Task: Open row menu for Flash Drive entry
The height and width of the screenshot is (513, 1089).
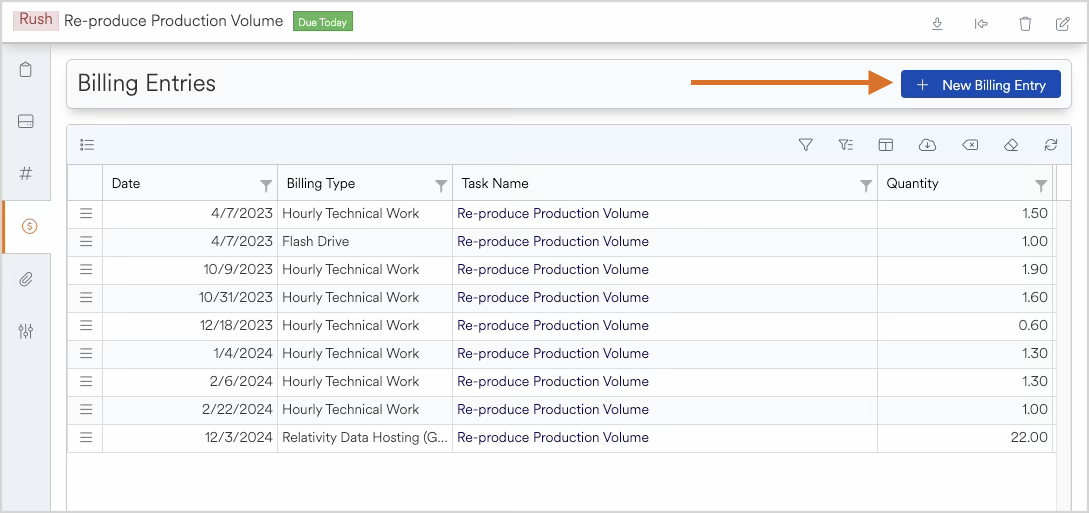Action: (x=85, y=242)
